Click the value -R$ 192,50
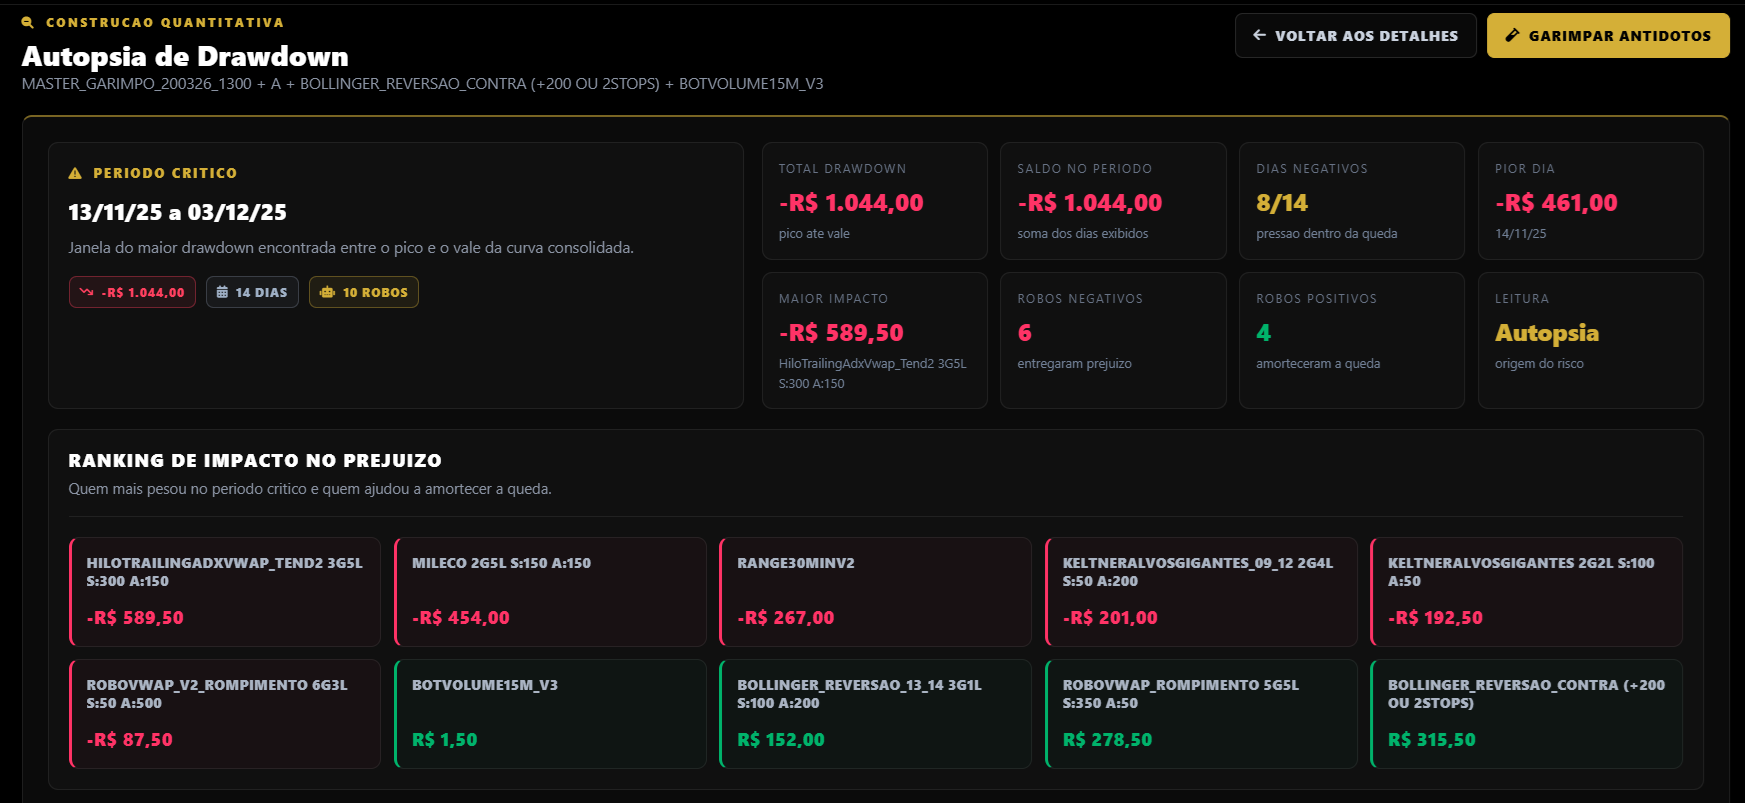Image resolution: width=1745 pixels, height=803 pixels. pos(1435,618)
